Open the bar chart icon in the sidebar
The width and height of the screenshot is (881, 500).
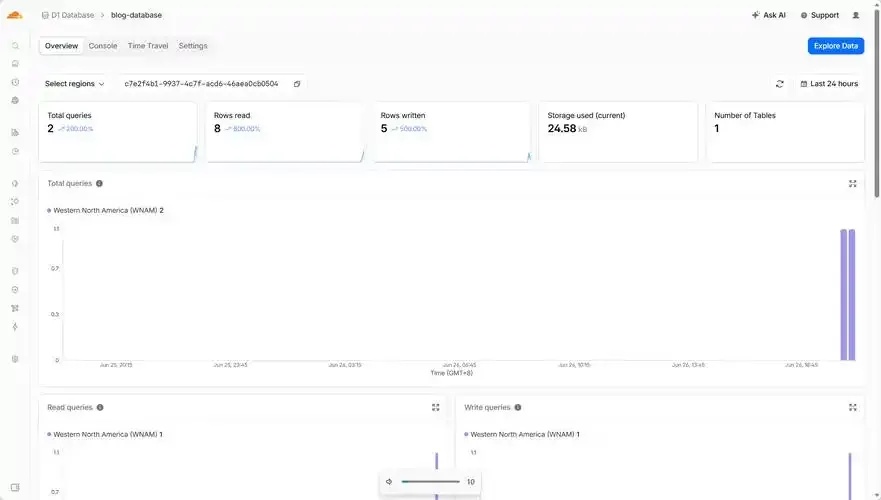pyautogui.click(x=15, y=133)
